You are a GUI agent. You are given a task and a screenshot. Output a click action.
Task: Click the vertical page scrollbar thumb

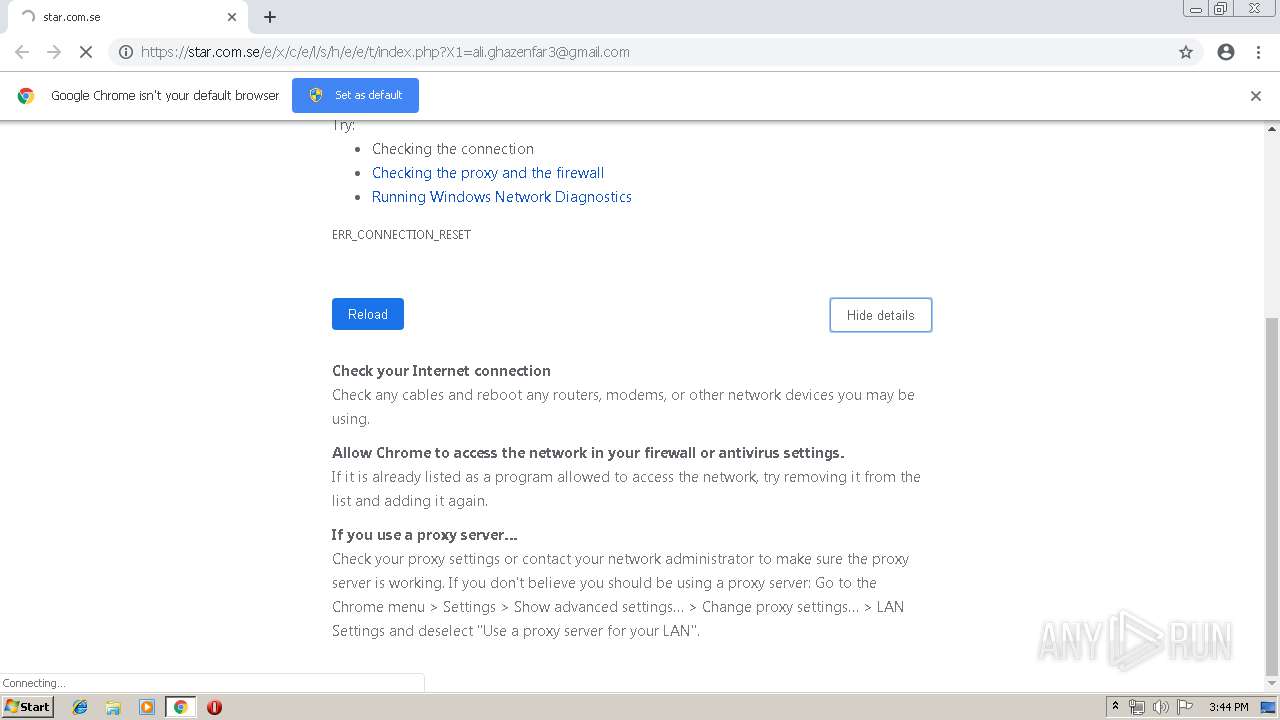tap(1272, 497)
